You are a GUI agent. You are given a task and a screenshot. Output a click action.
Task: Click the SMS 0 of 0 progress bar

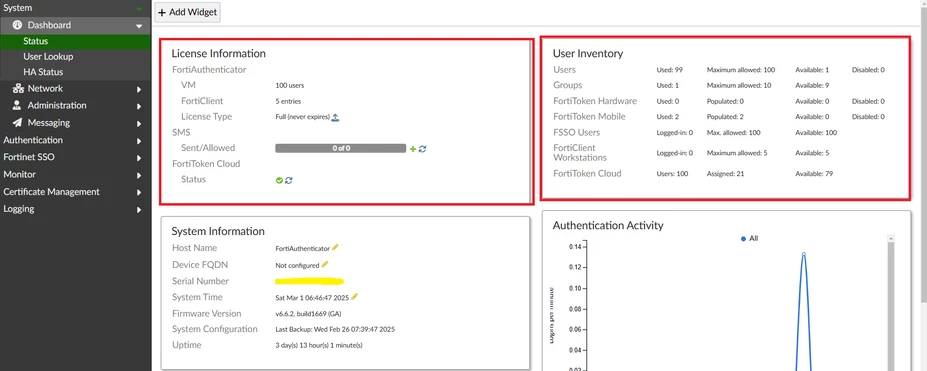341,148
